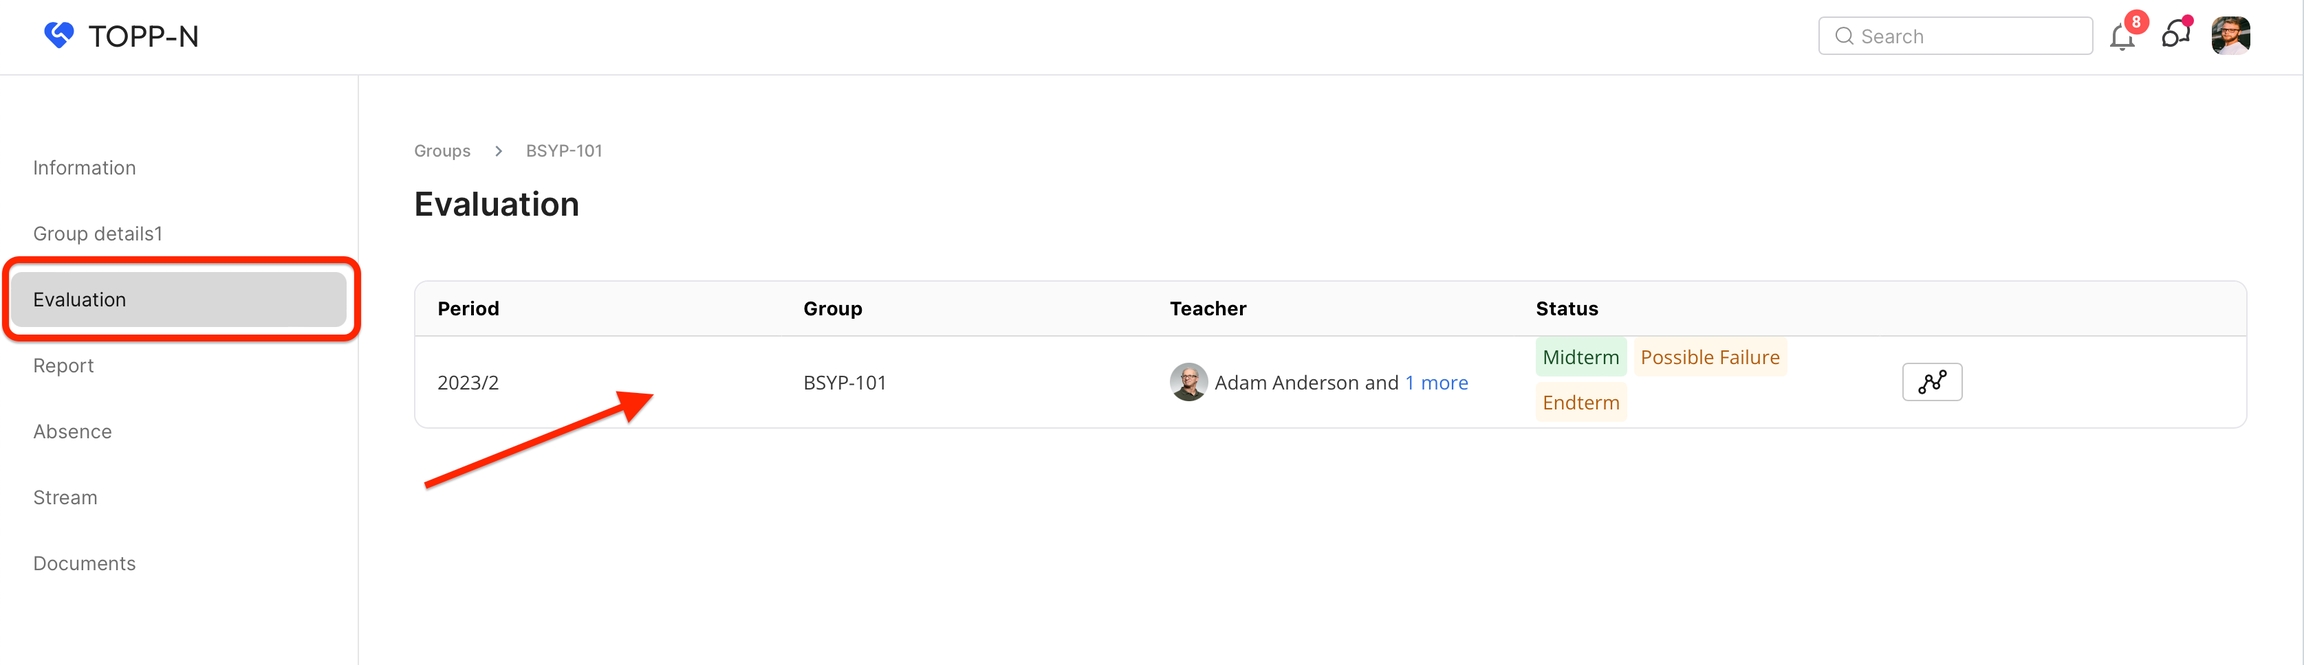The width and height of the screenshot is (2304, 665).
Task: Navigate to the Absence sidebar page
Action: click(72, 432)
